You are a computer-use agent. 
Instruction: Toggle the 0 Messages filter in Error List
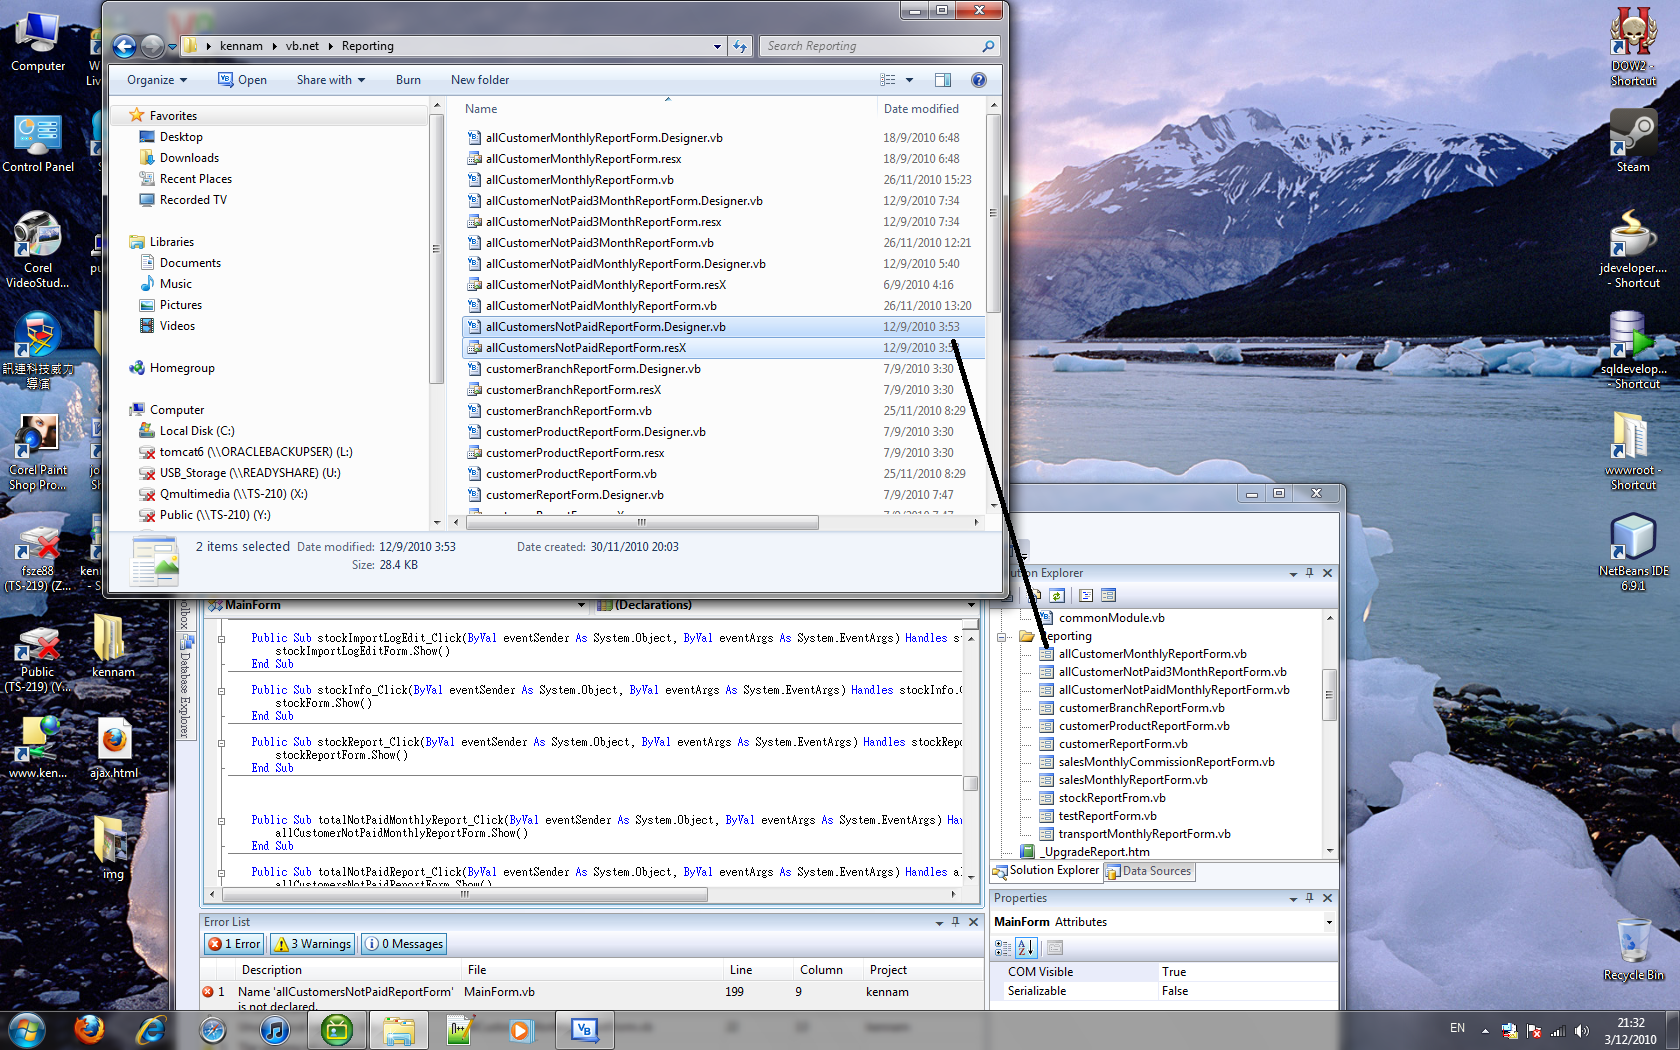[403, 943]
